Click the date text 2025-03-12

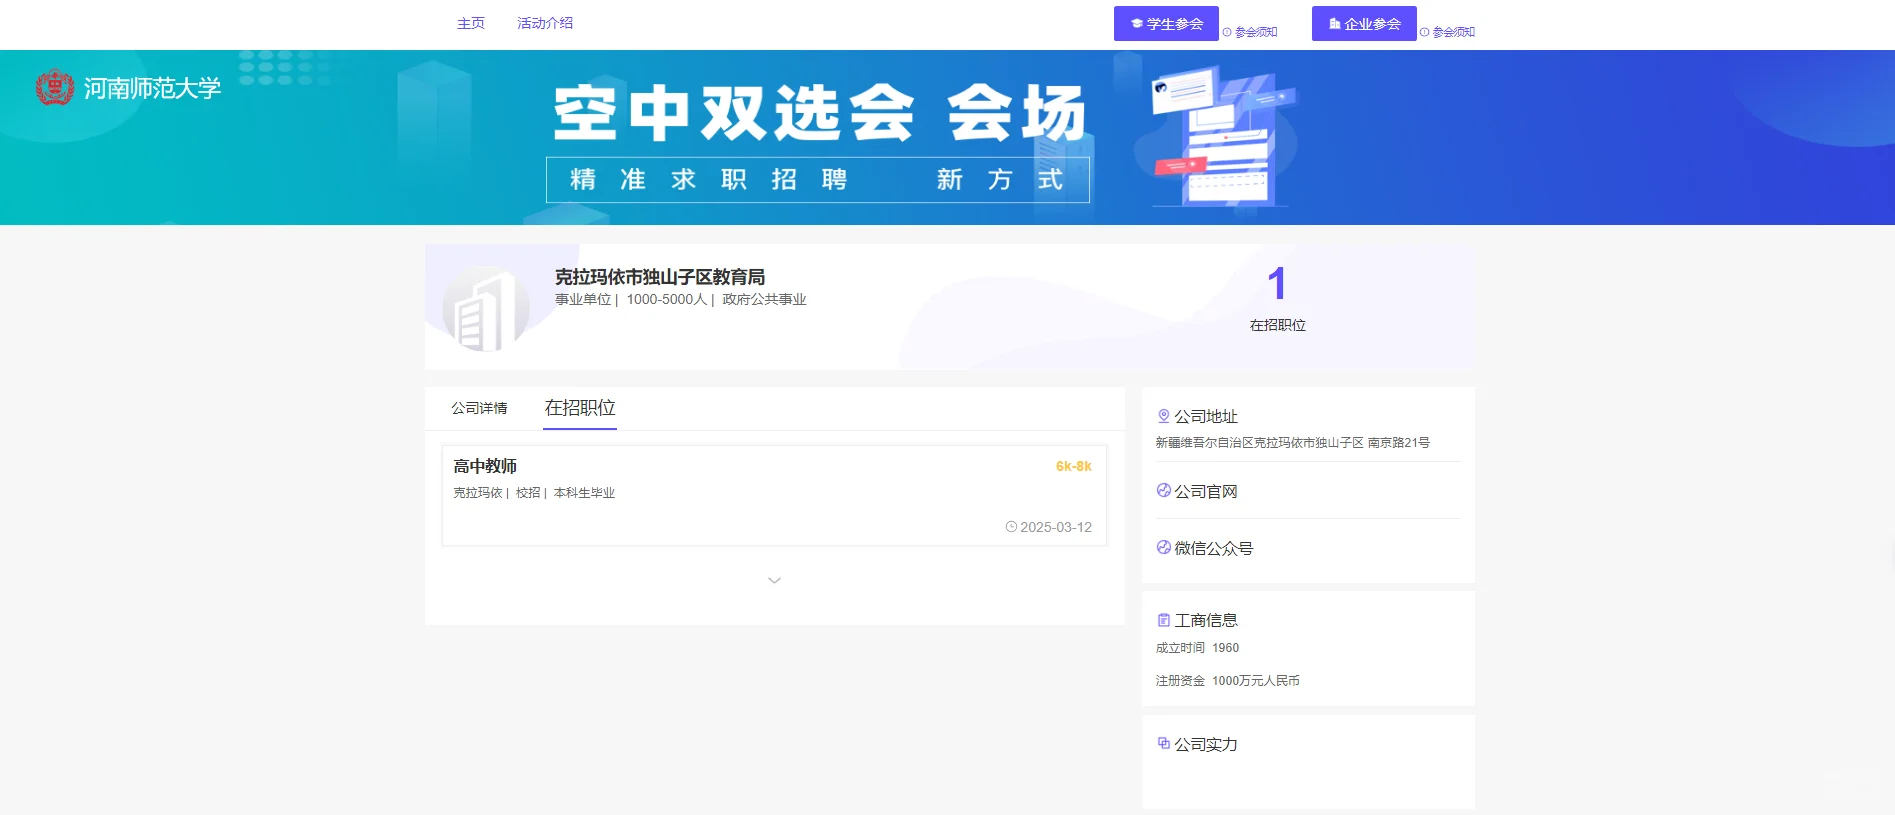[1056, 527]
